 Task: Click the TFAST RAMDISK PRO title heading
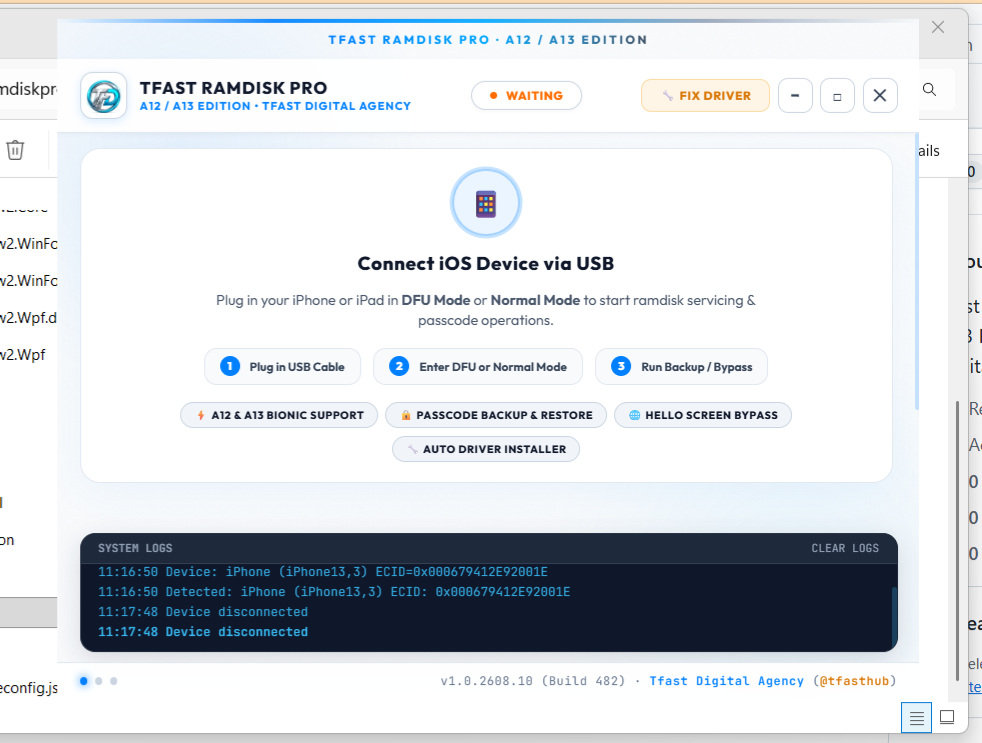coord(233,88)
